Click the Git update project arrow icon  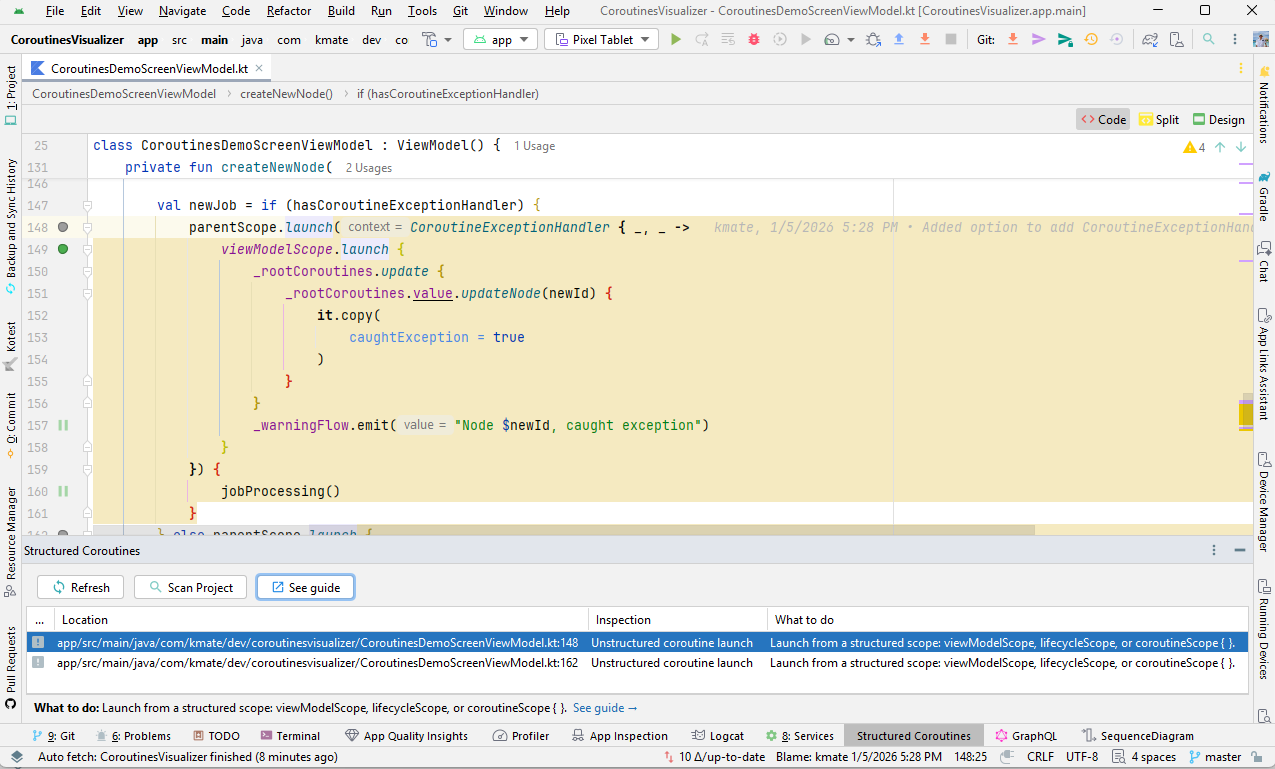click(x=1013, y=40)
